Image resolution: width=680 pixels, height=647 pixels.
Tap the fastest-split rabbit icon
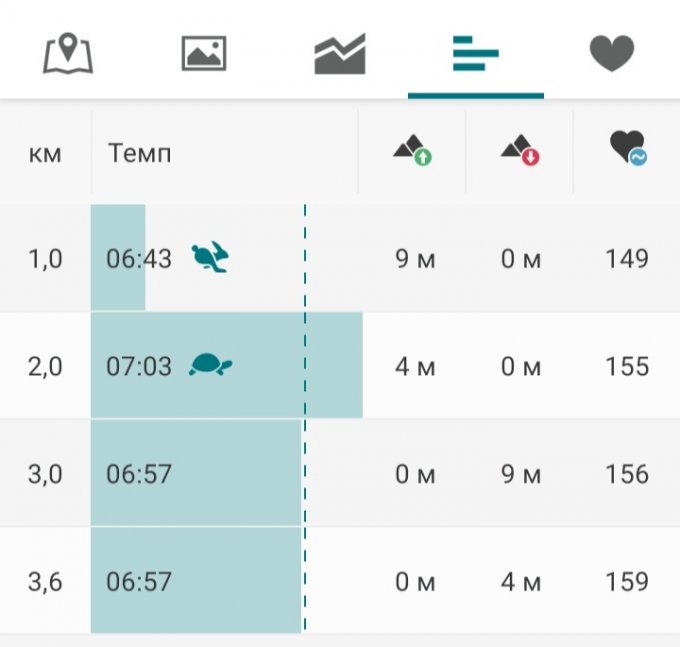211,258
